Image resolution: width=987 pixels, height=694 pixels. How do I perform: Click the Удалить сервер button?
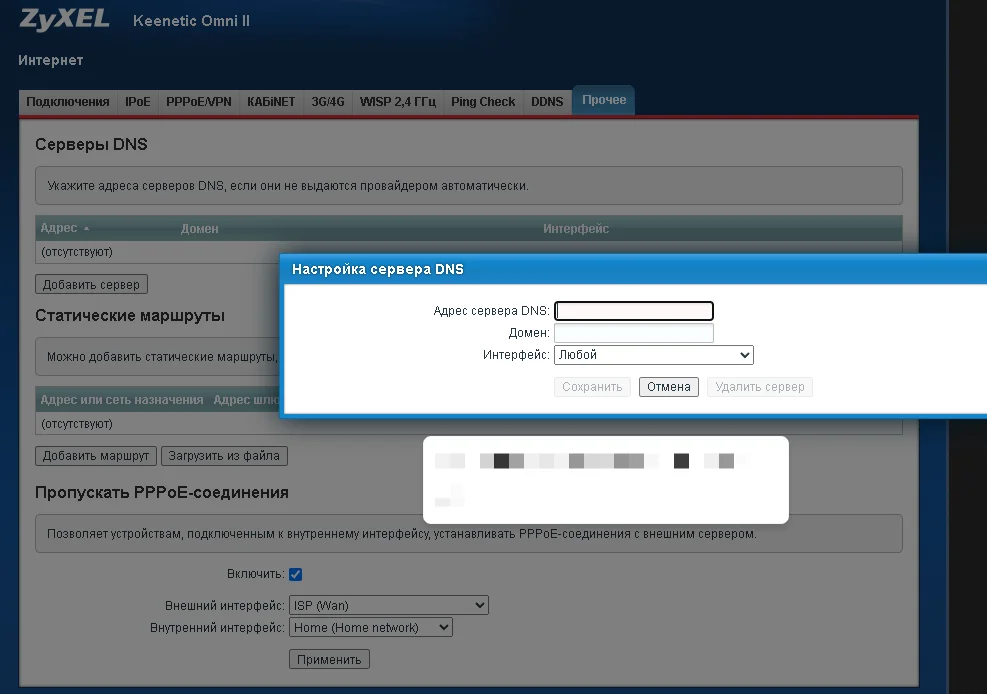pos(760,387)
